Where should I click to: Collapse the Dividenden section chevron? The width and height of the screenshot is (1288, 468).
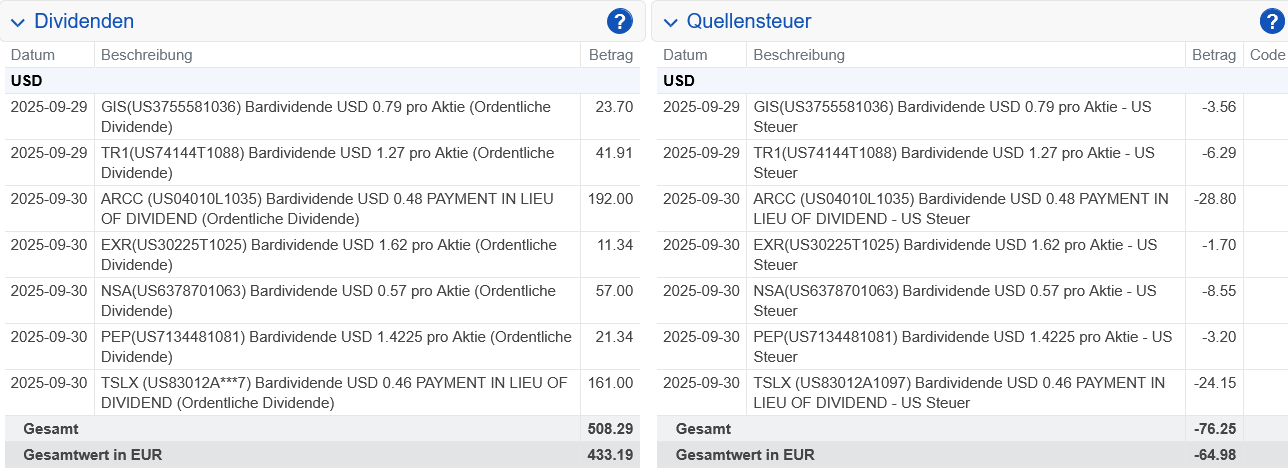[18, 22]
